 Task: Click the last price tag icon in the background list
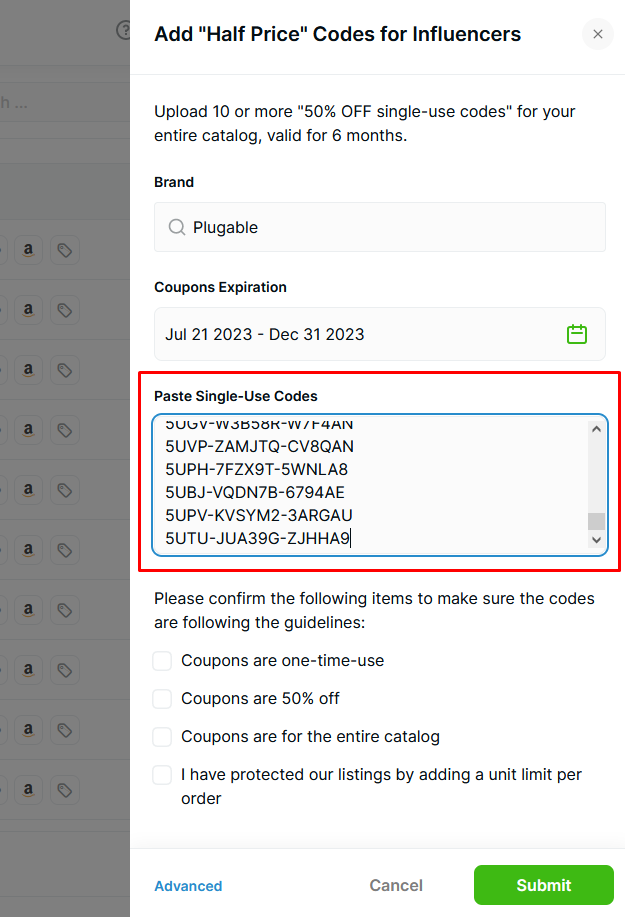[x=64, y=790]
